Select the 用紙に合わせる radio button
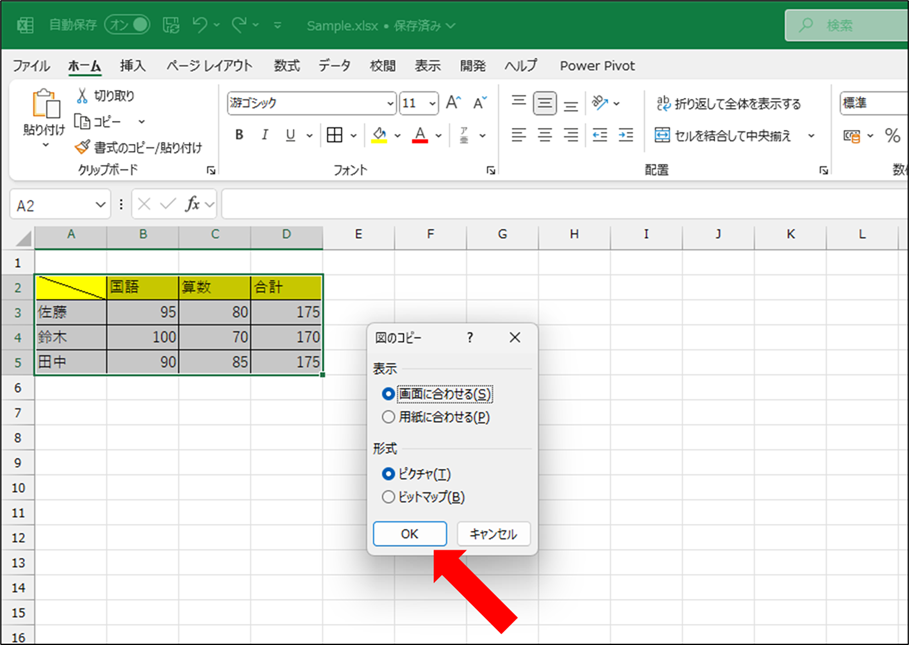Image resolution: width=909 pixels, height=645 pixels. [389, 417]
